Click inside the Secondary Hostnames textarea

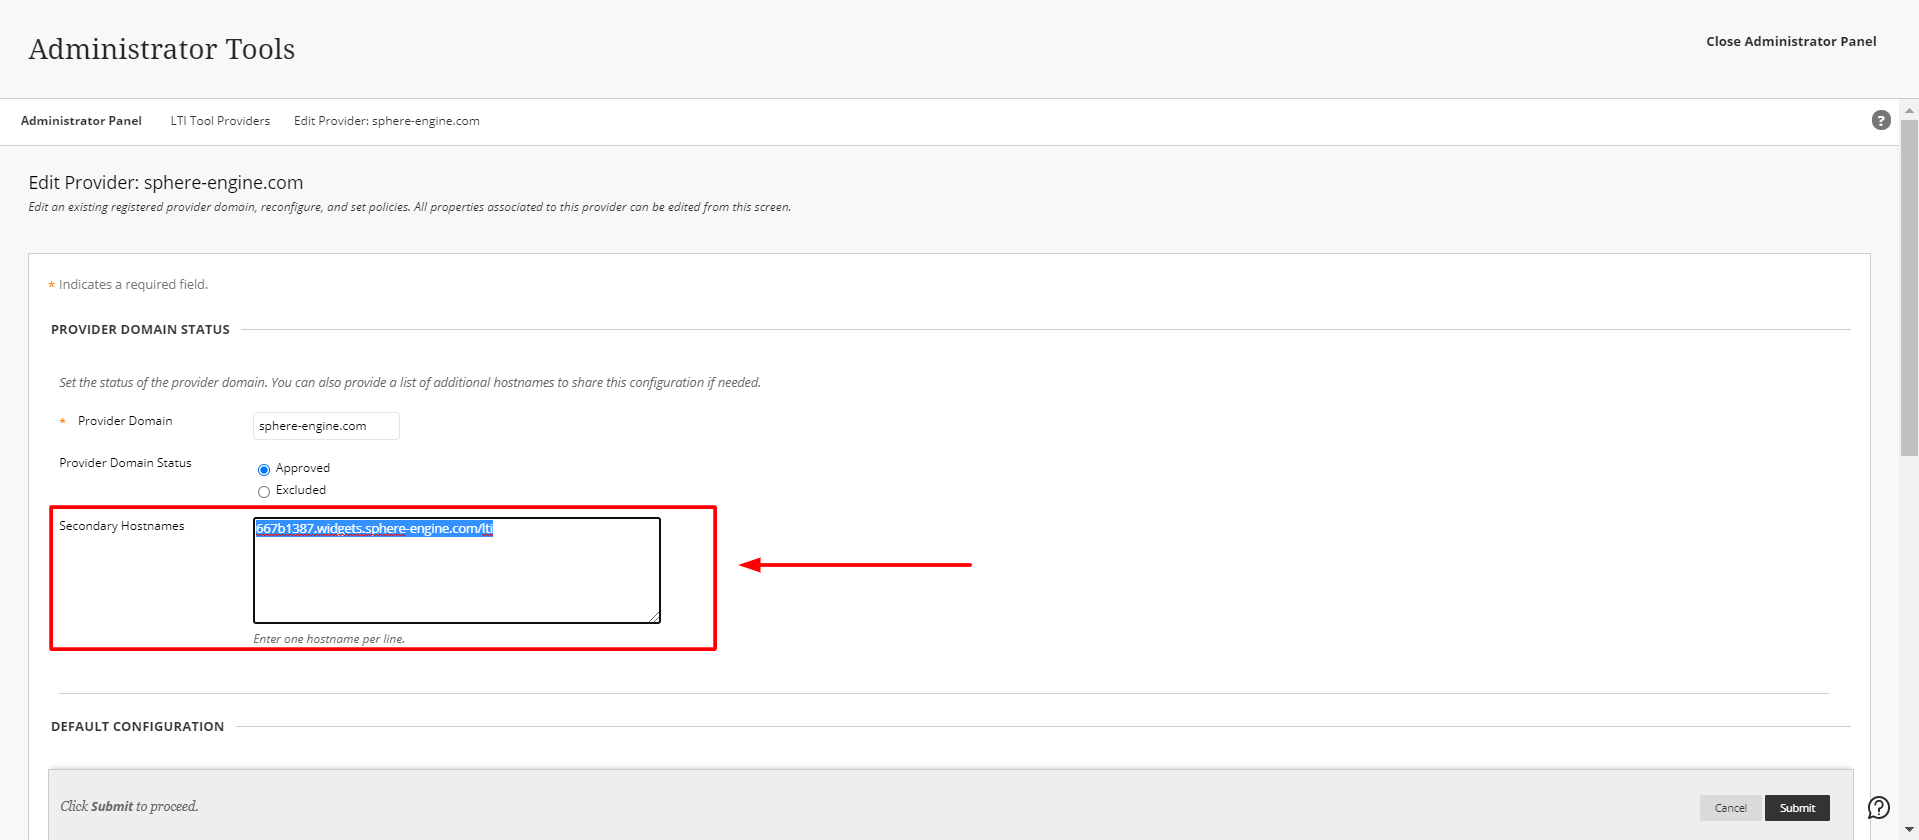(x=457, y=570)
